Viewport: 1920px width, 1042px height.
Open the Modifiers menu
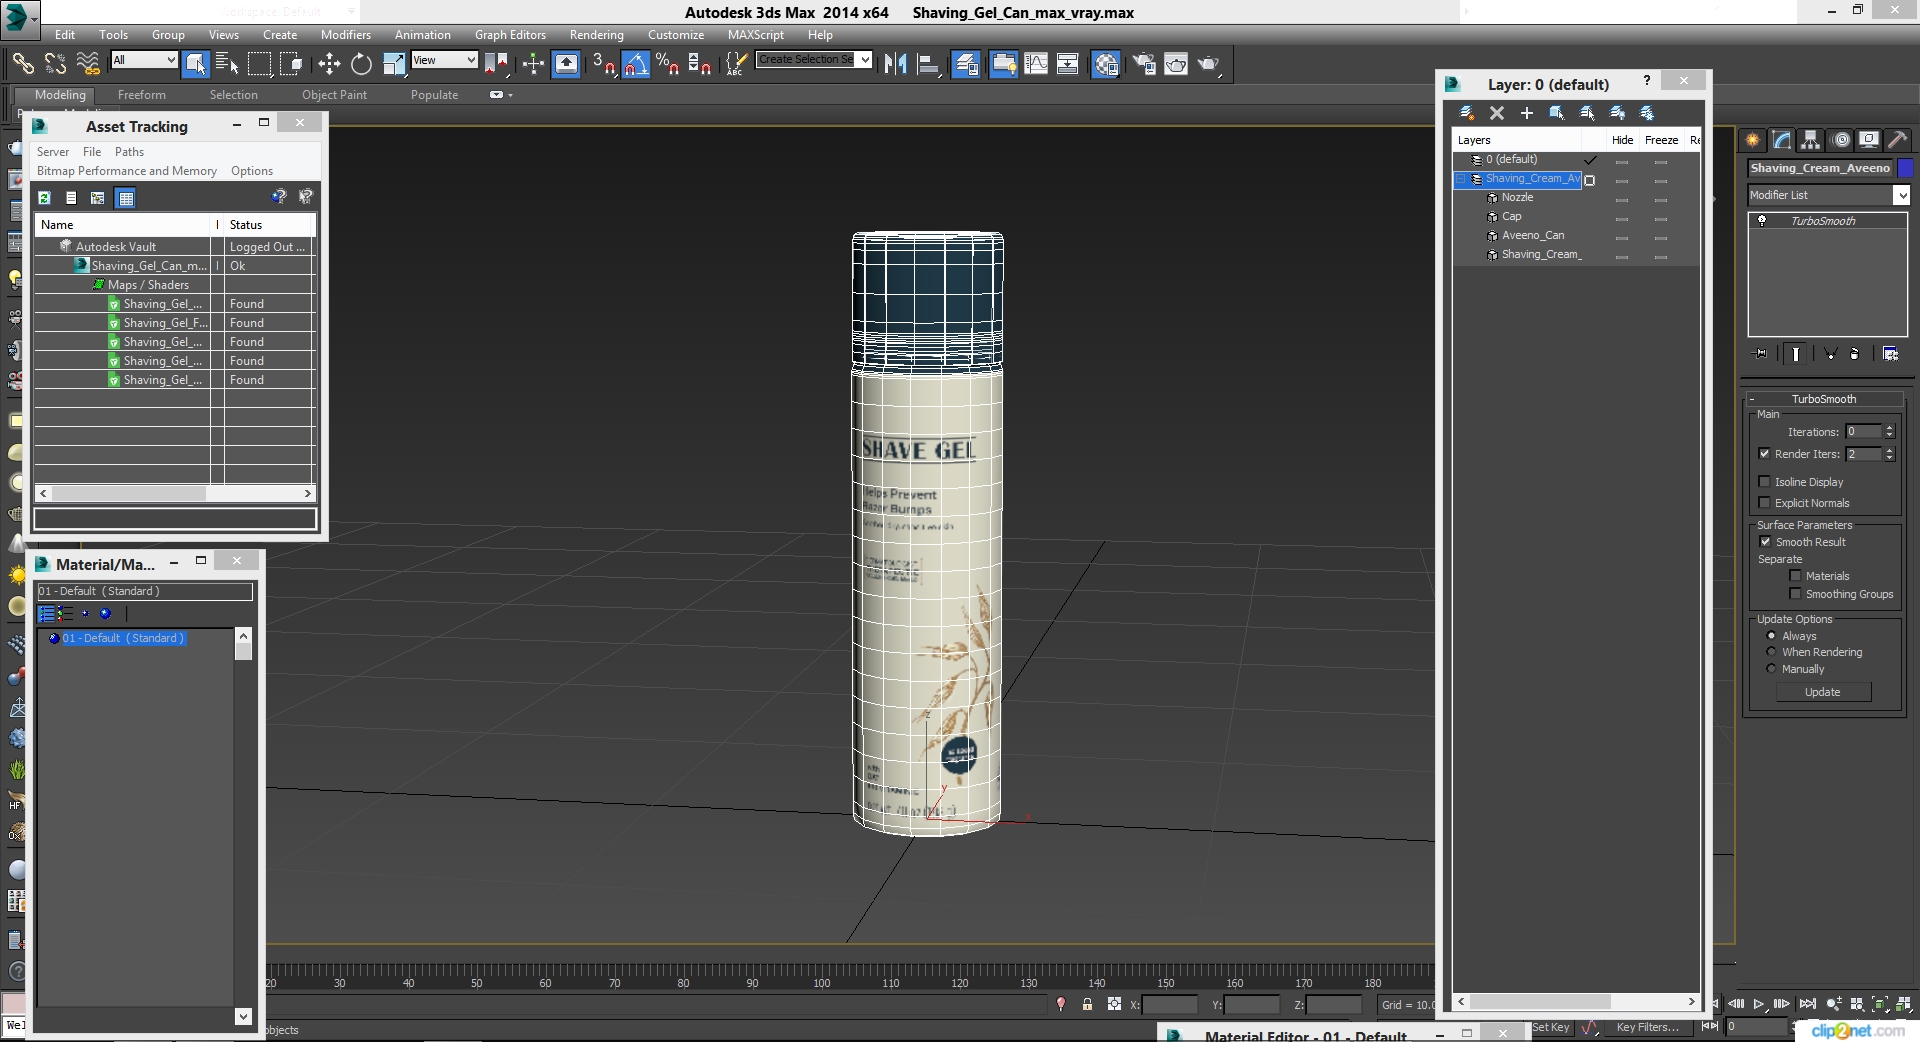[x=345, y=34]
